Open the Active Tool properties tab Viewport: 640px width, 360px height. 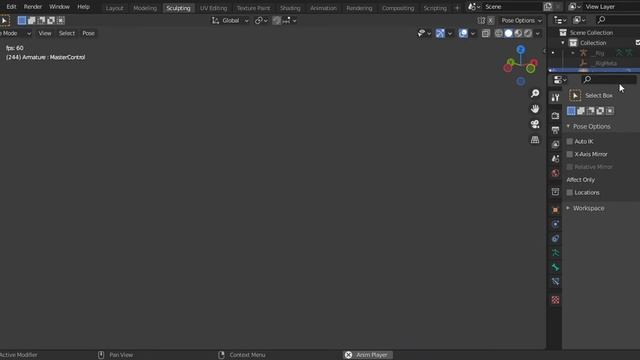[555, 98]
